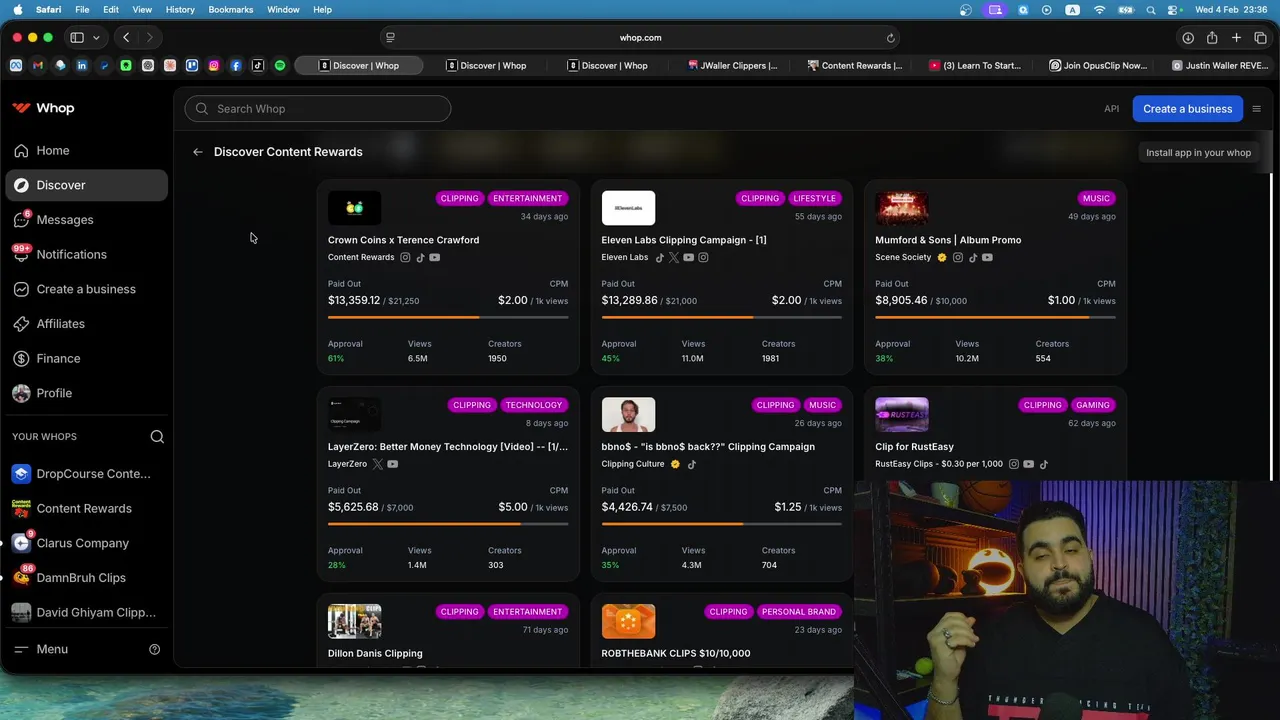Switch to Join OpusClip Now tab
Image resolution: width=1280 pixels, height=720 pixels.
[1098, 66]
